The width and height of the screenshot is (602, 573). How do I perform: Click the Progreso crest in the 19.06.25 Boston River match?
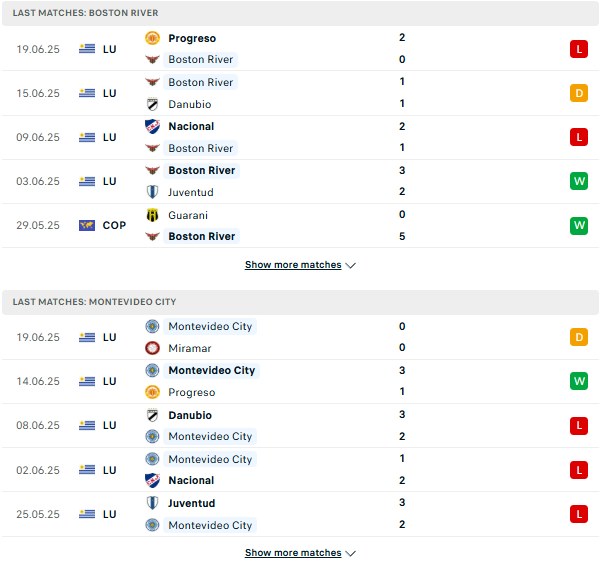(x=152, y=38)
